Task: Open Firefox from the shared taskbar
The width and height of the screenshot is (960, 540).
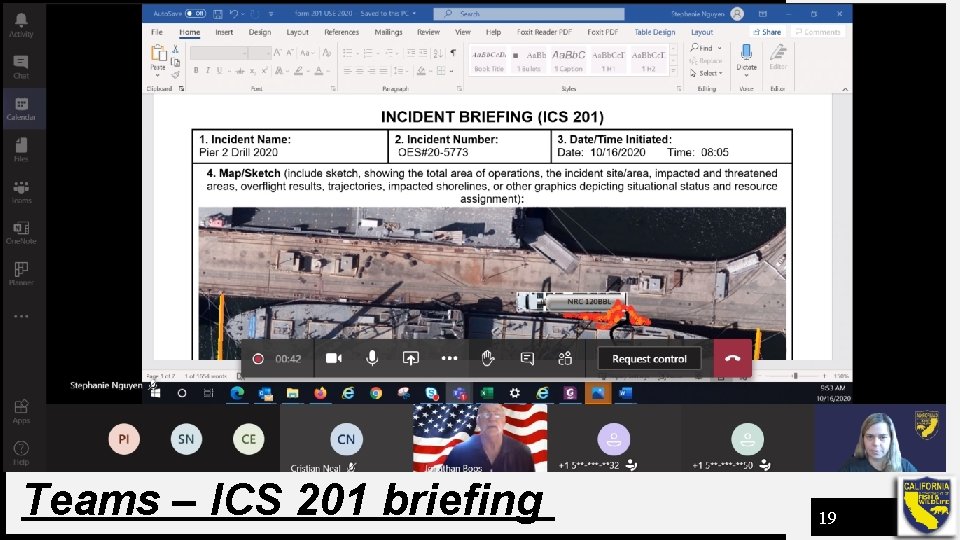Action: point(320,393)
